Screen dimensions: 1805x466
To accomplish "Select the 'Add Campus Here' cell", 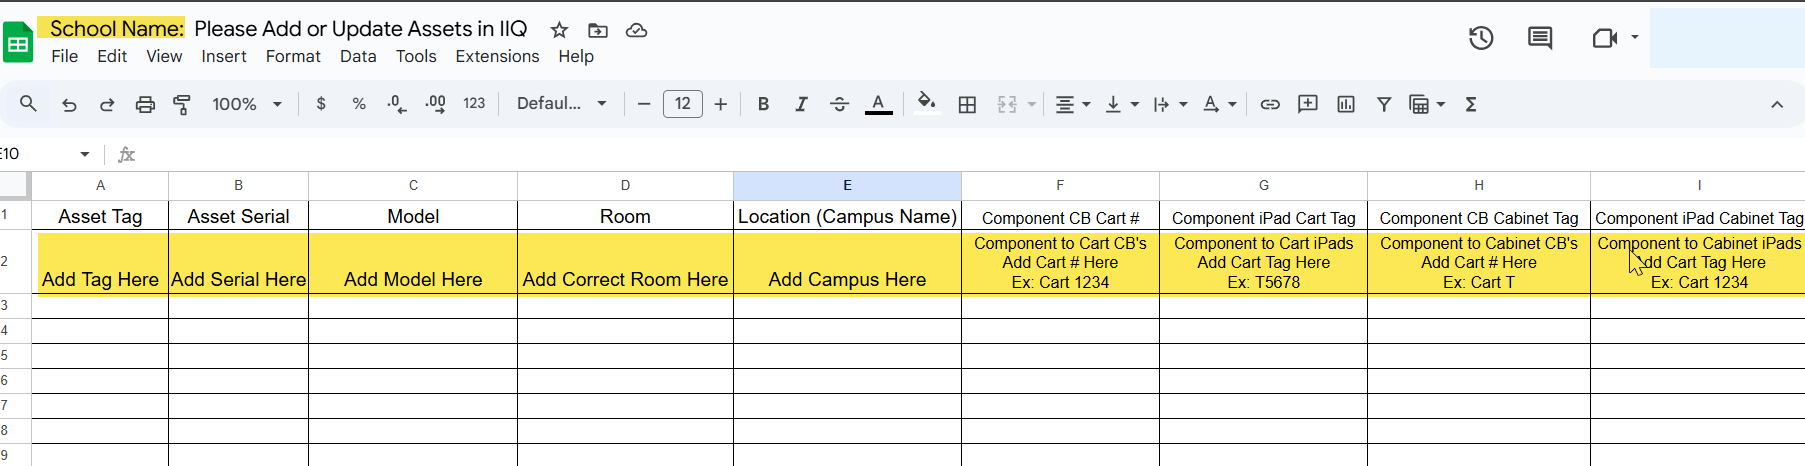I will coord(847,264).
